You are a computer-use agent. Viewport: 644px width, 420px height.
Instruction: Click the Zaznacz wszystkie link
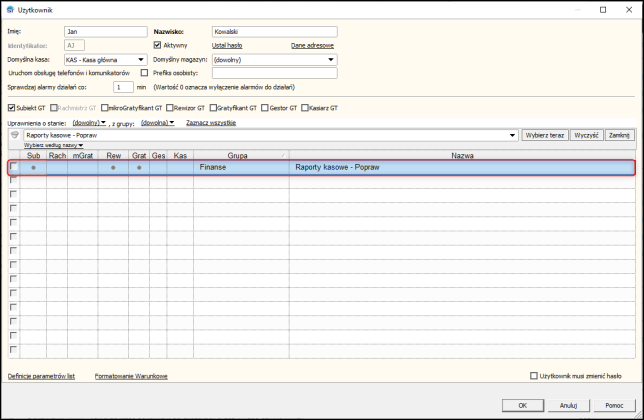[211, 123]
